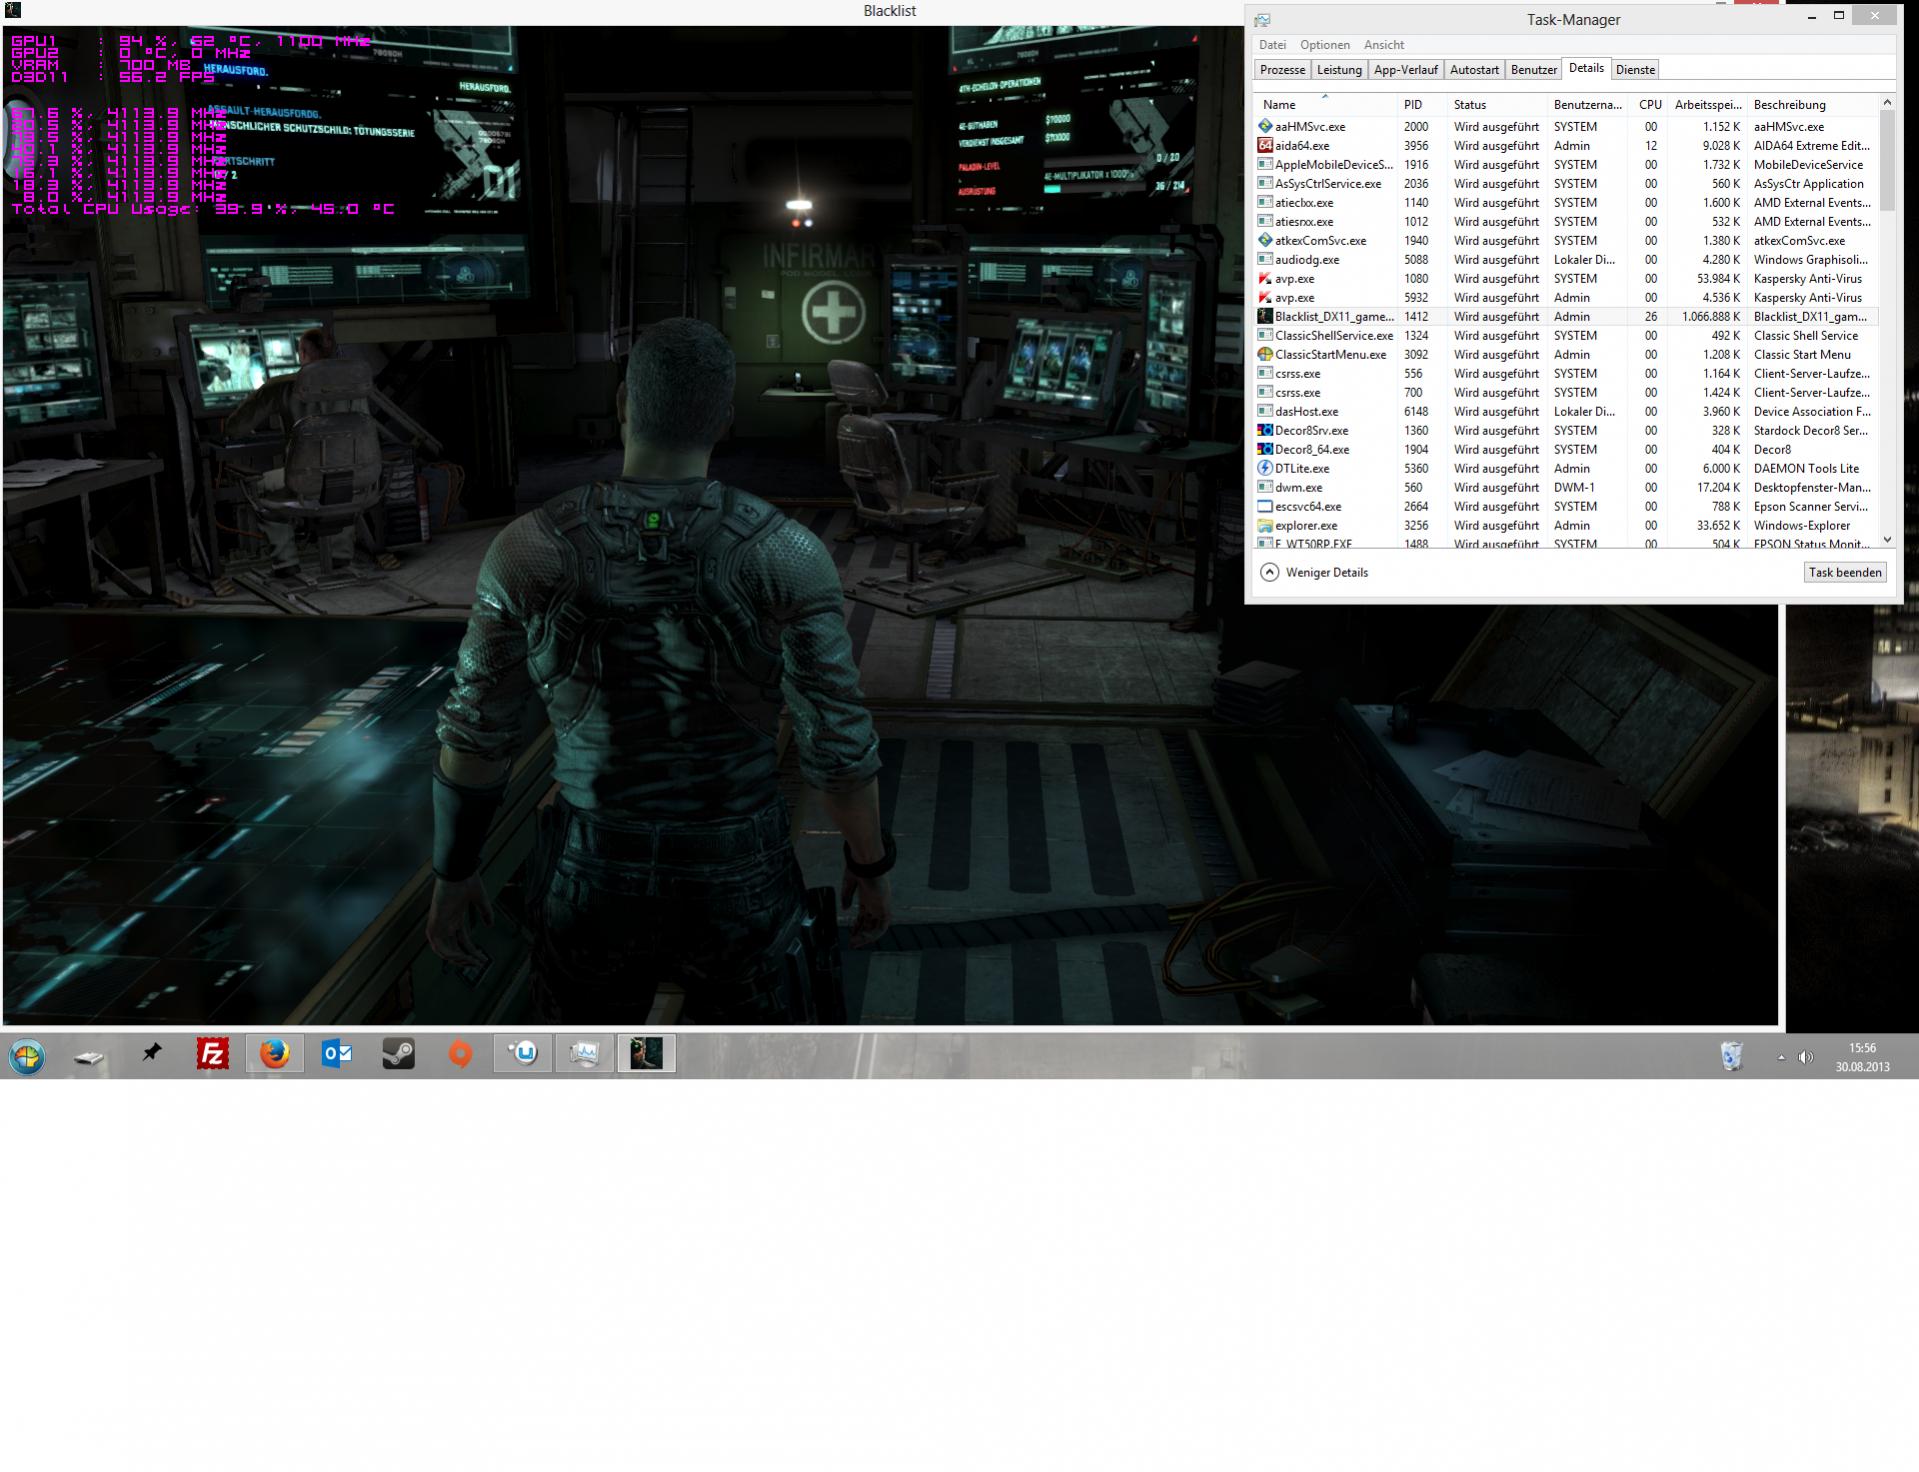The height and width of the screenshot is (1472, 1919).
Task: Select csrss.exe with PID 700
Action: (x=1566, y=393)
